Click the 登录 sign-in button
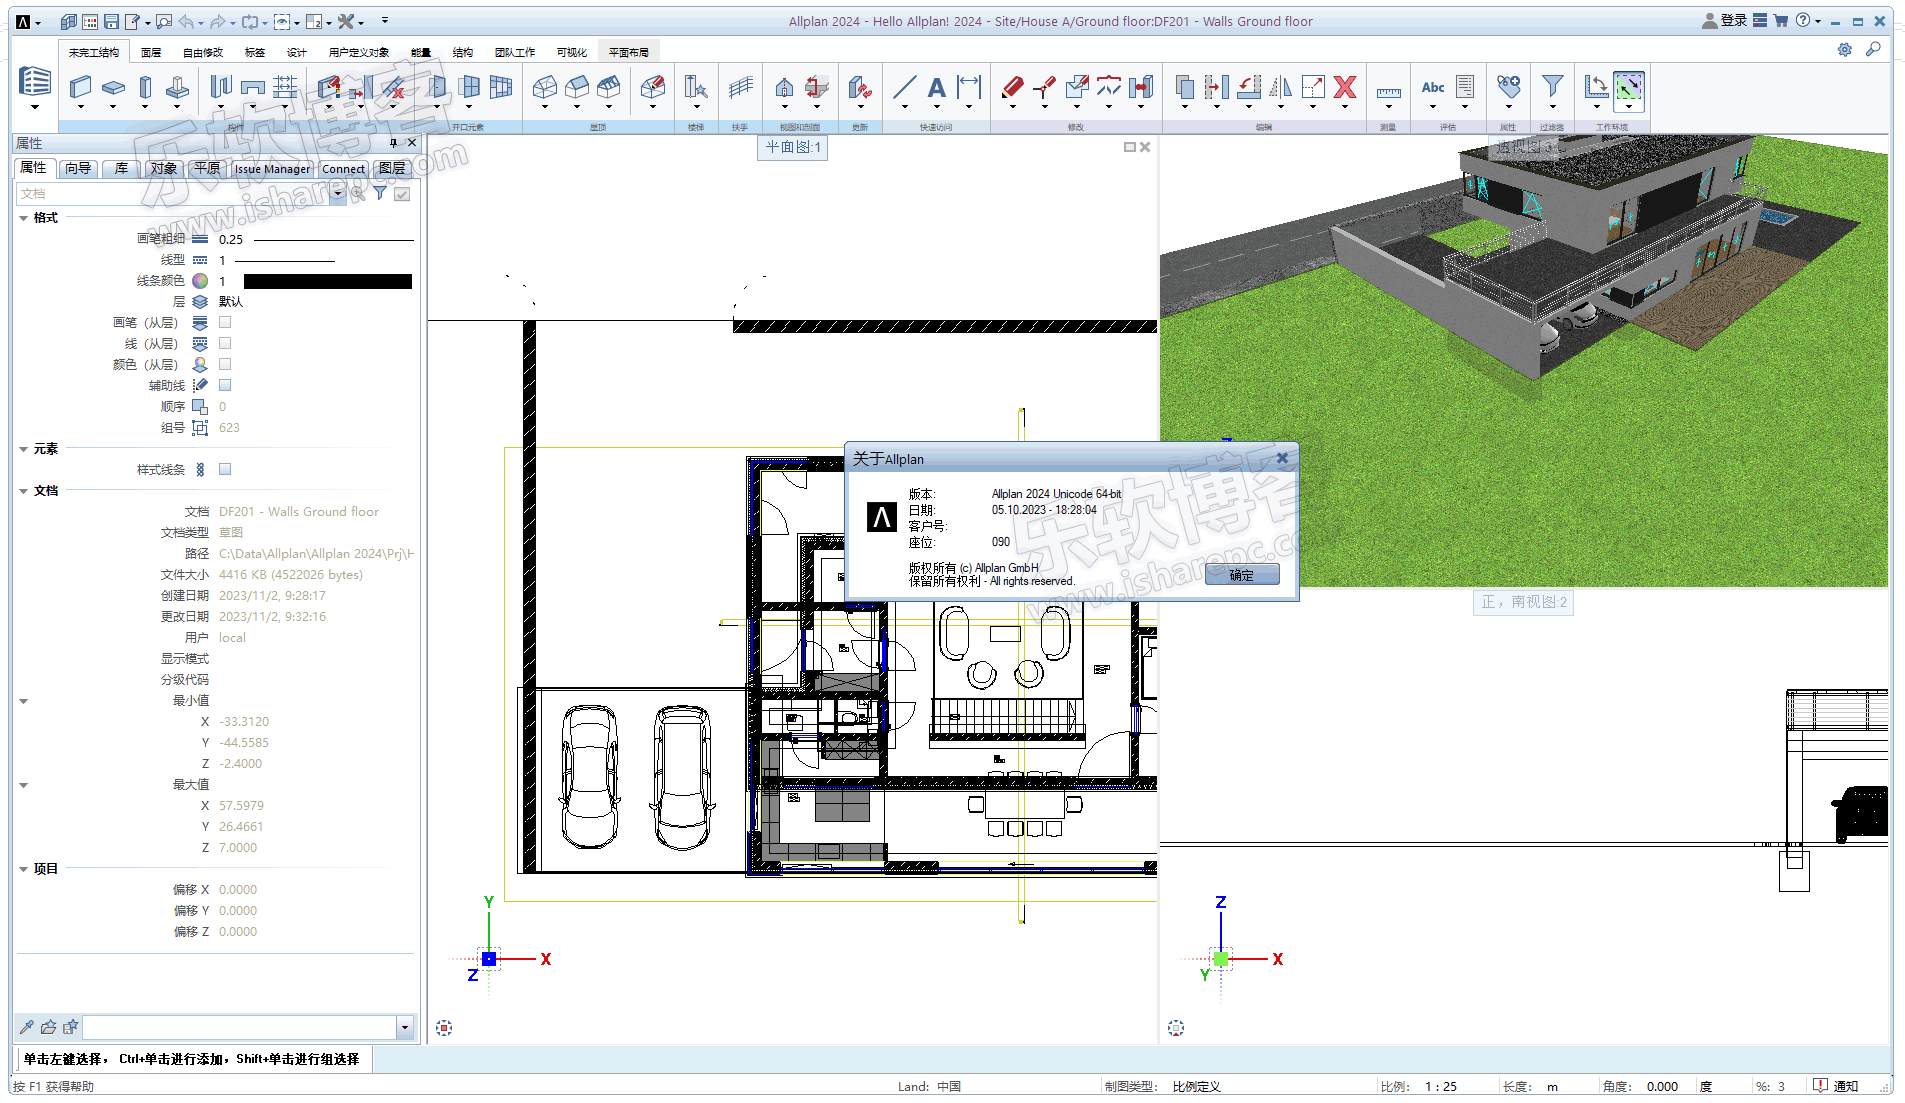1905x1103 pixels. click(x=1725, y=20)
